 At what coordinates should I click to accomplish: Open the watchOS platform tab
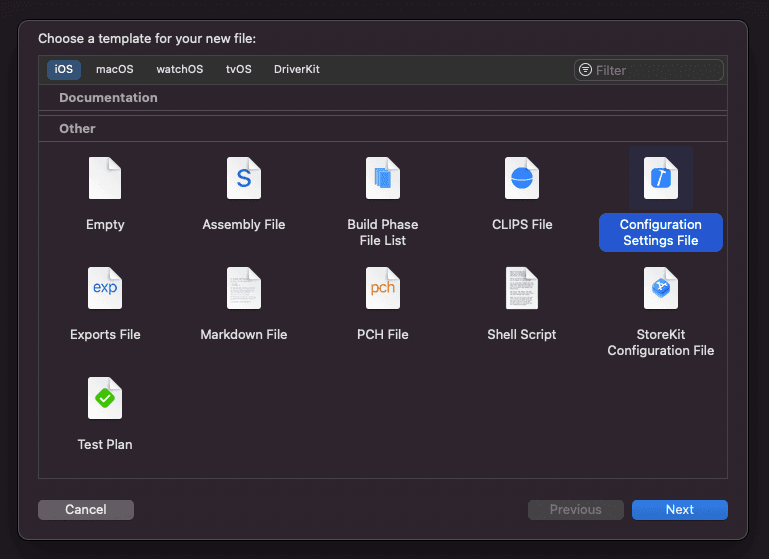tap(179, 69)
